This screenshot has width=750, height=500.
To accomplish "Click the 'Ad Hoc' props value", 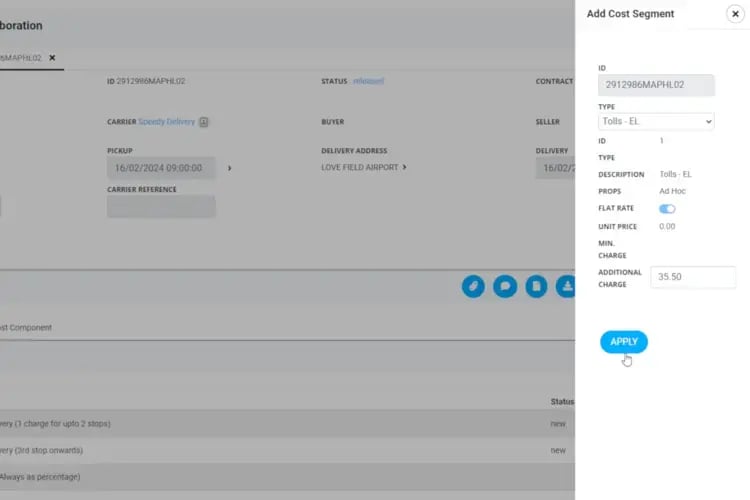I will tap(672, 191).
